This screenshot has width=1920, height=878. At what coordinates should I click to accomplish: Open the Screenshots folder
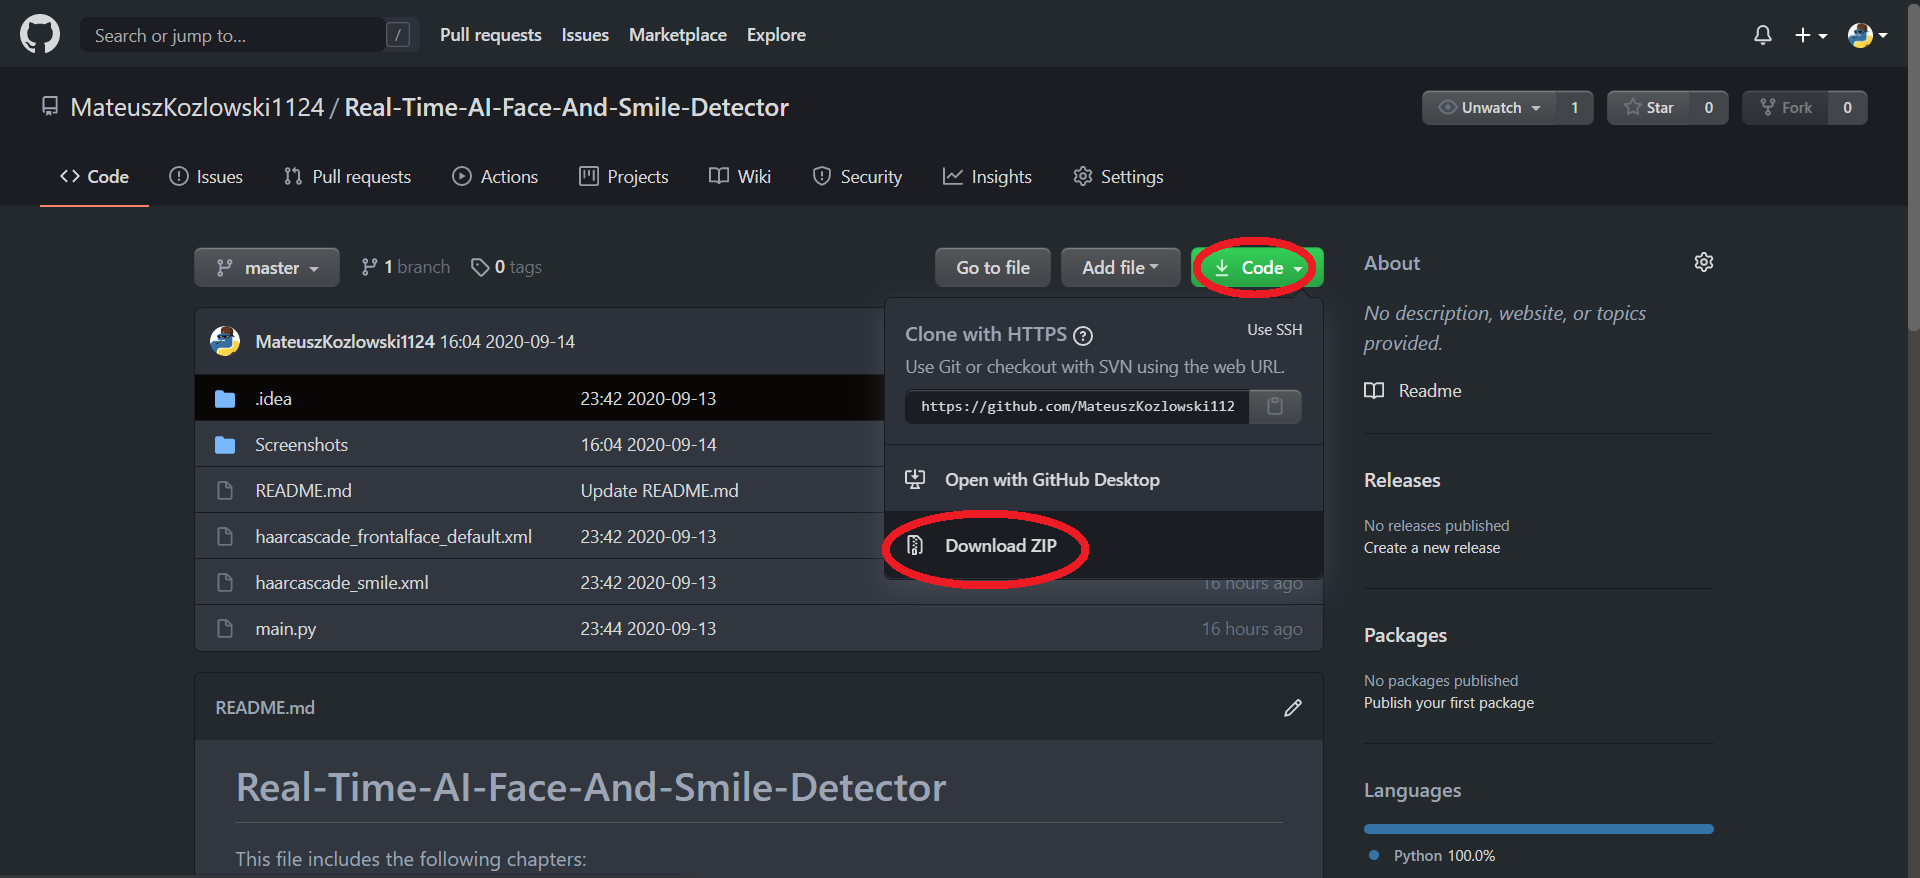click(301, 444)
